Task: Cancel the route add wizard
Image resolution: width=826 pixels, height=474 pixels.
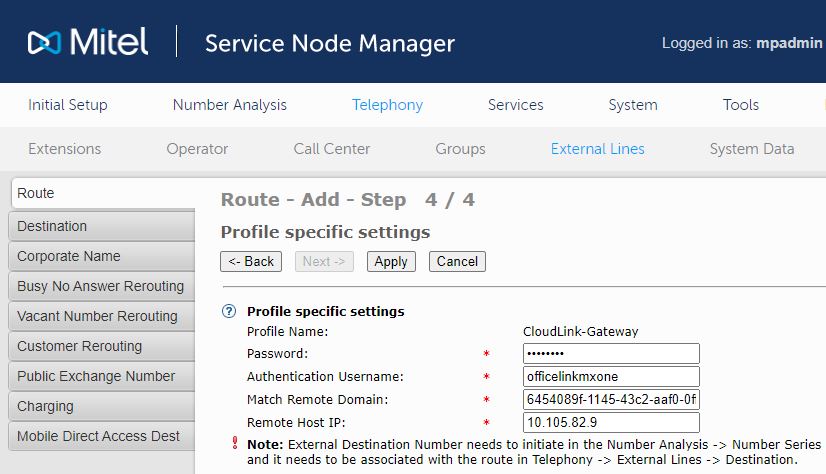Action: 457,262
